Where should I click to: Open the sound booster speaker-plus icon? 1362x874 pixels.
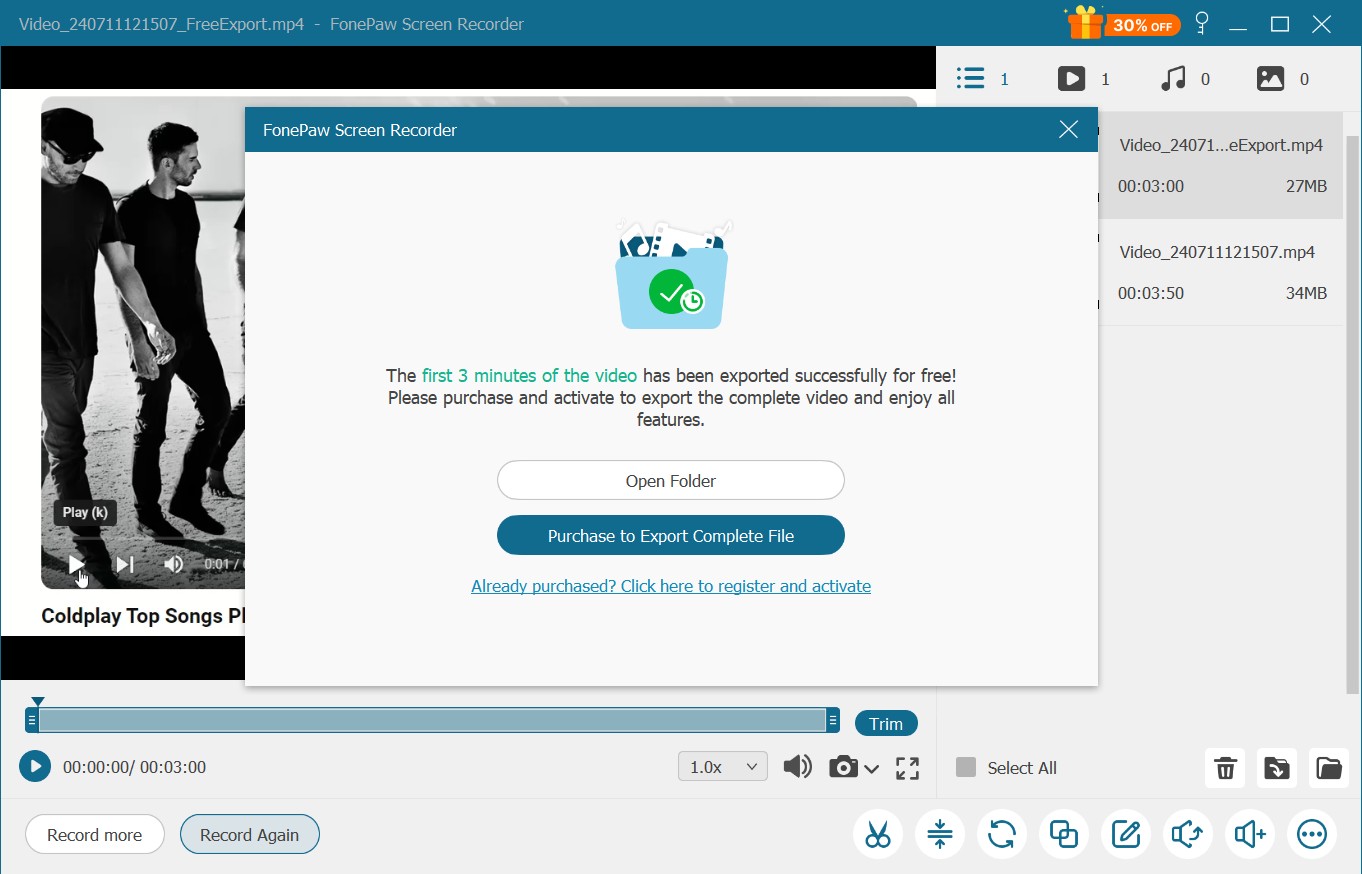pyautogui.click(x=1250, y=834)
